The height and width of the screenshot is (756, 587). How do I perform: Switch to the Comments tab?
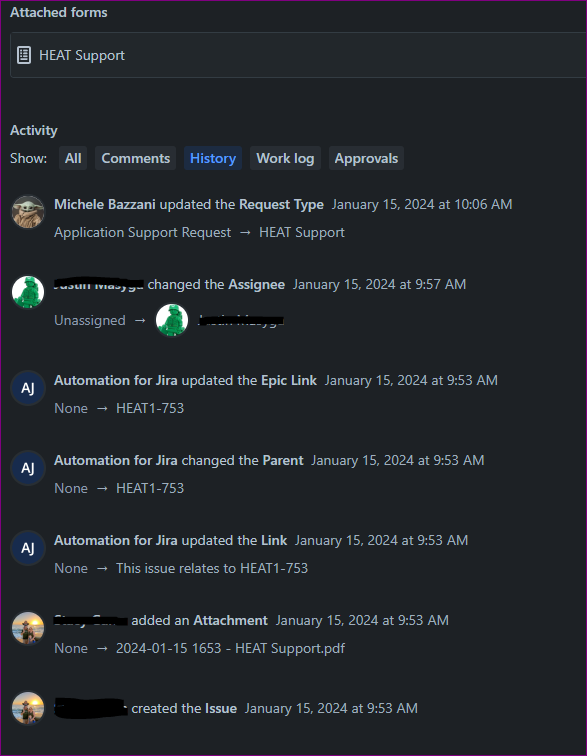(x=136, y=158)
